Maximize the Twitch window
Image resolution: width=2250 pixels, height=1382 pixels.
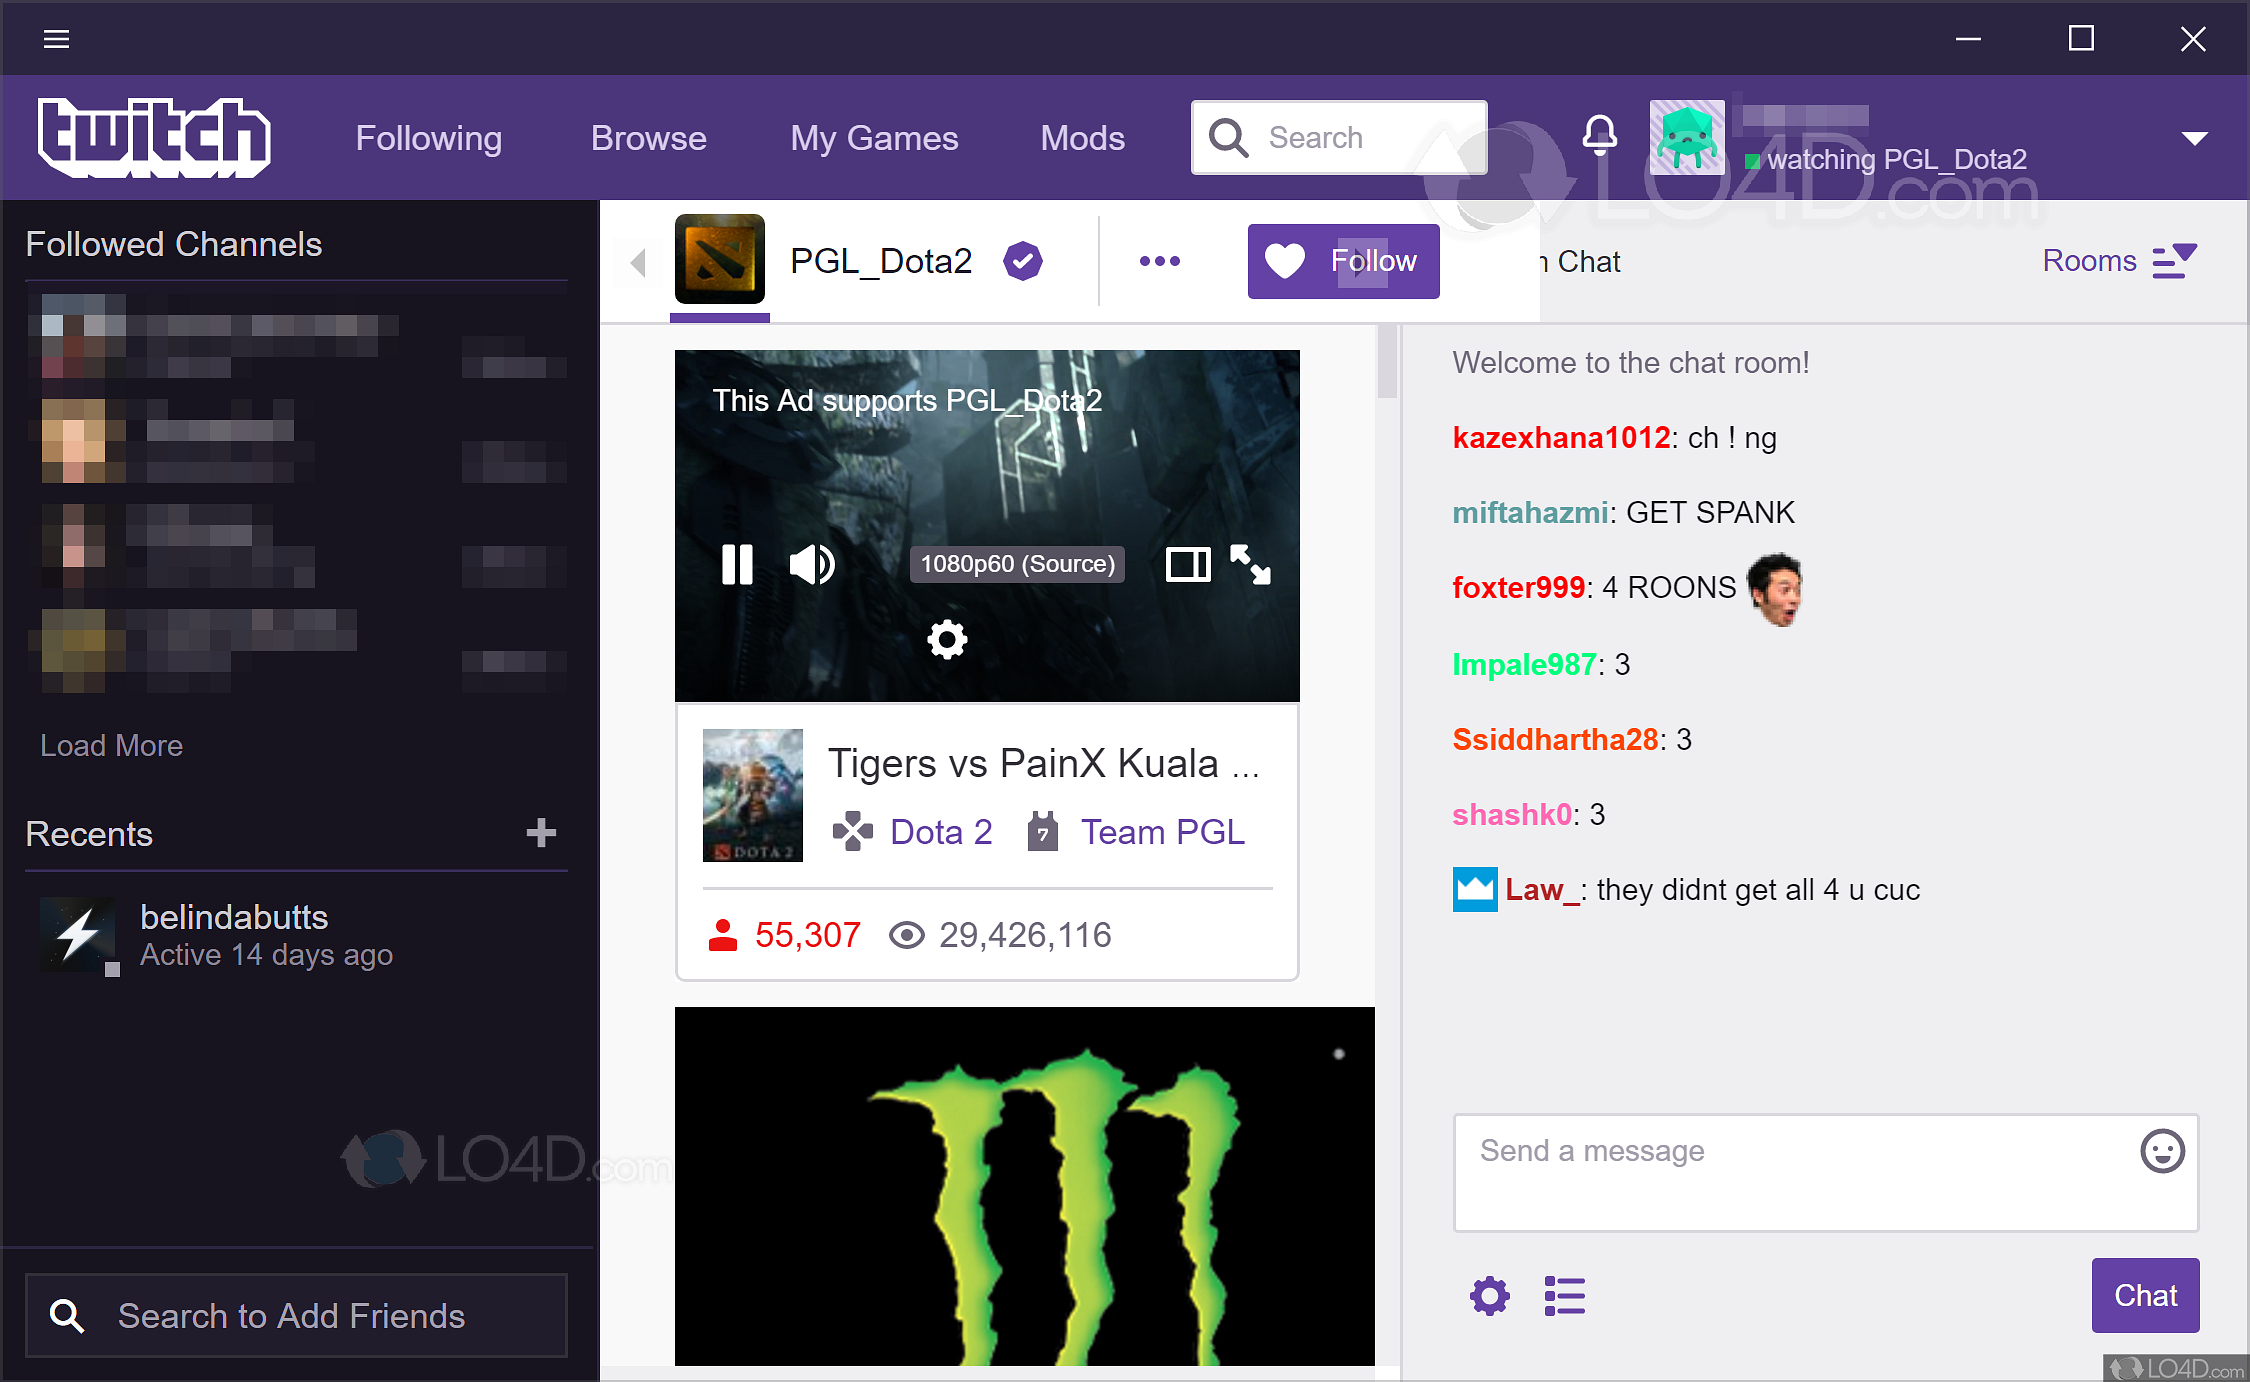tap(2081, 38)
